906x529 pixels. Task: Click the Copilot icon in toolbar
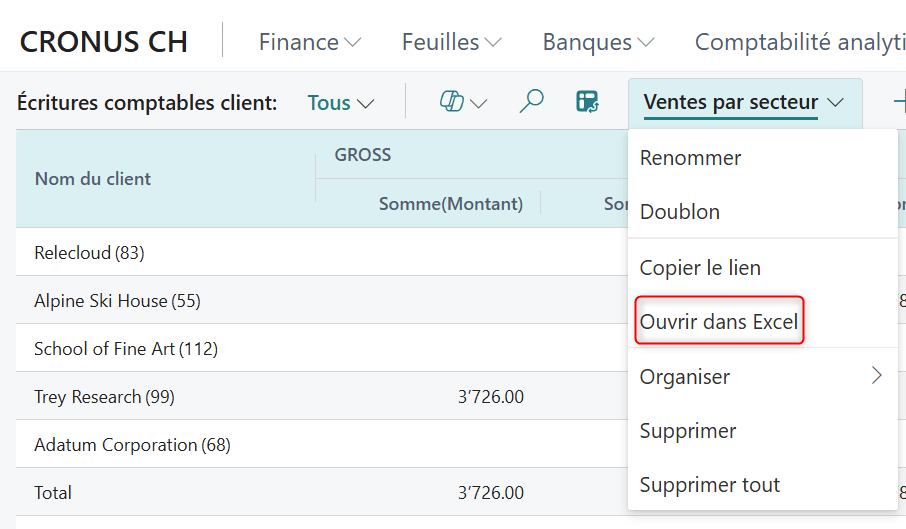coord(452,102)
